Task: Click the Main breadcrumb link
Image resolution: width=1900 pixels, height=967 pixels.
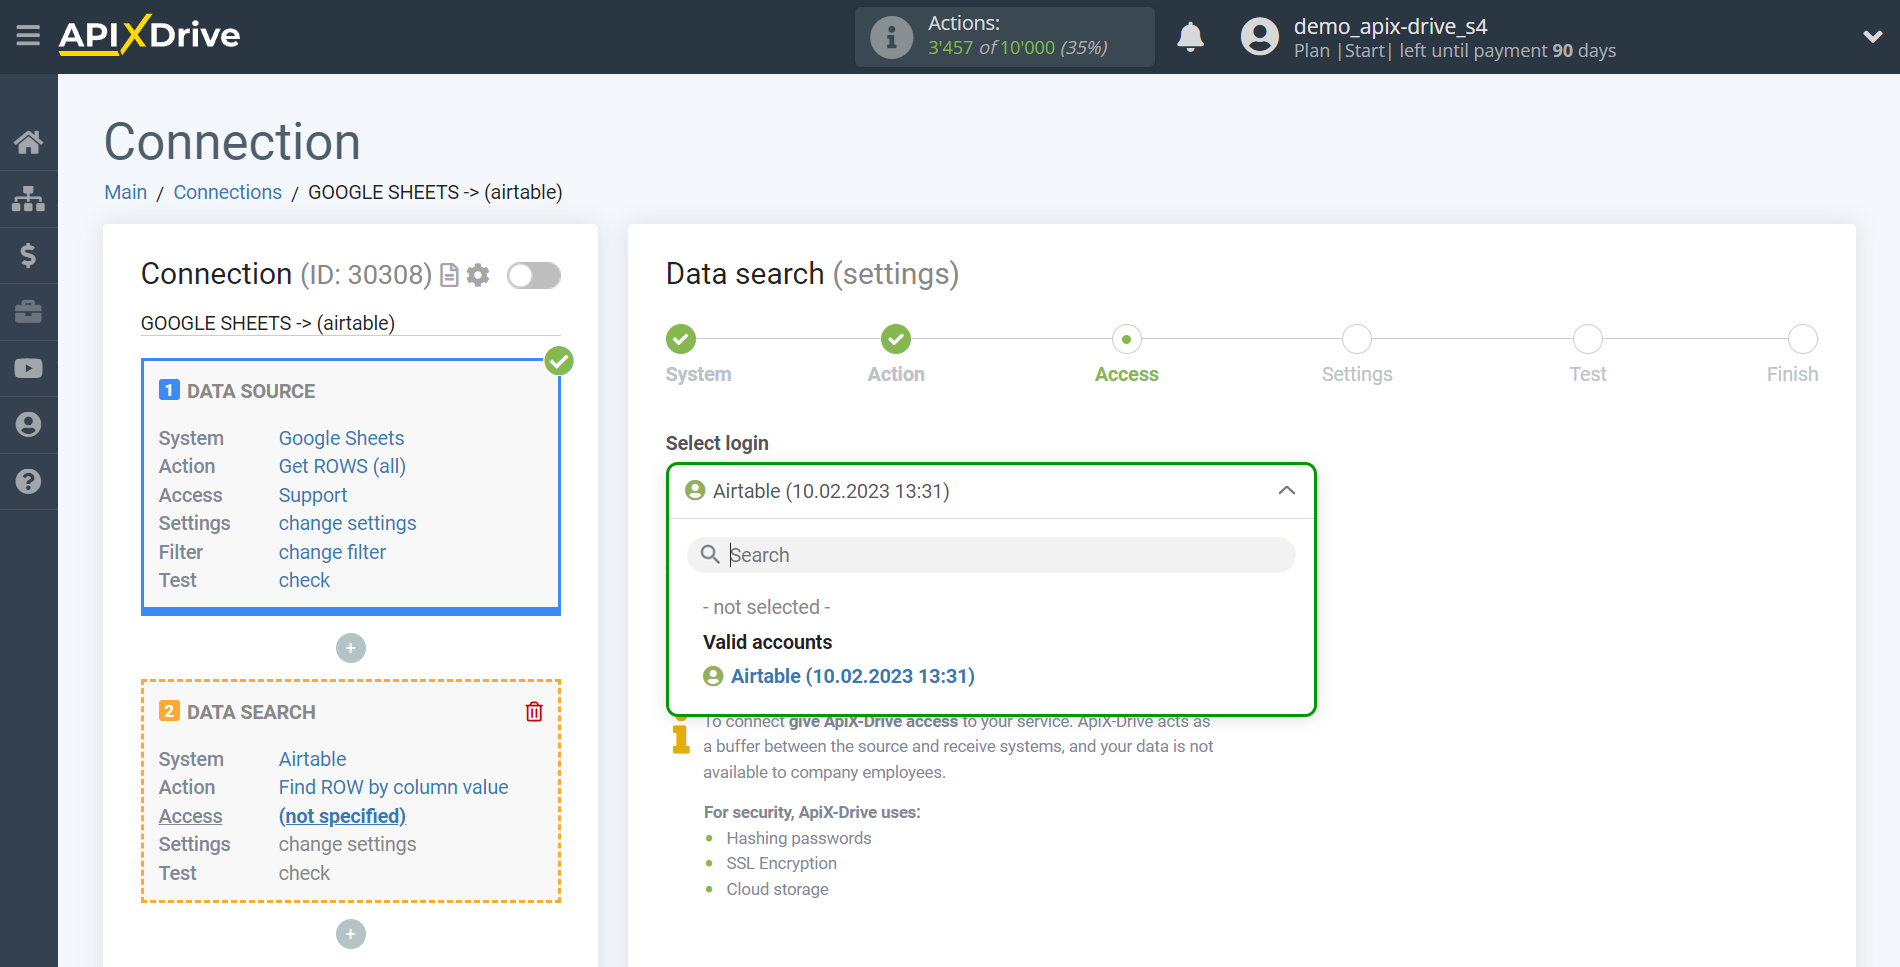Action: (x=126, y=192)
